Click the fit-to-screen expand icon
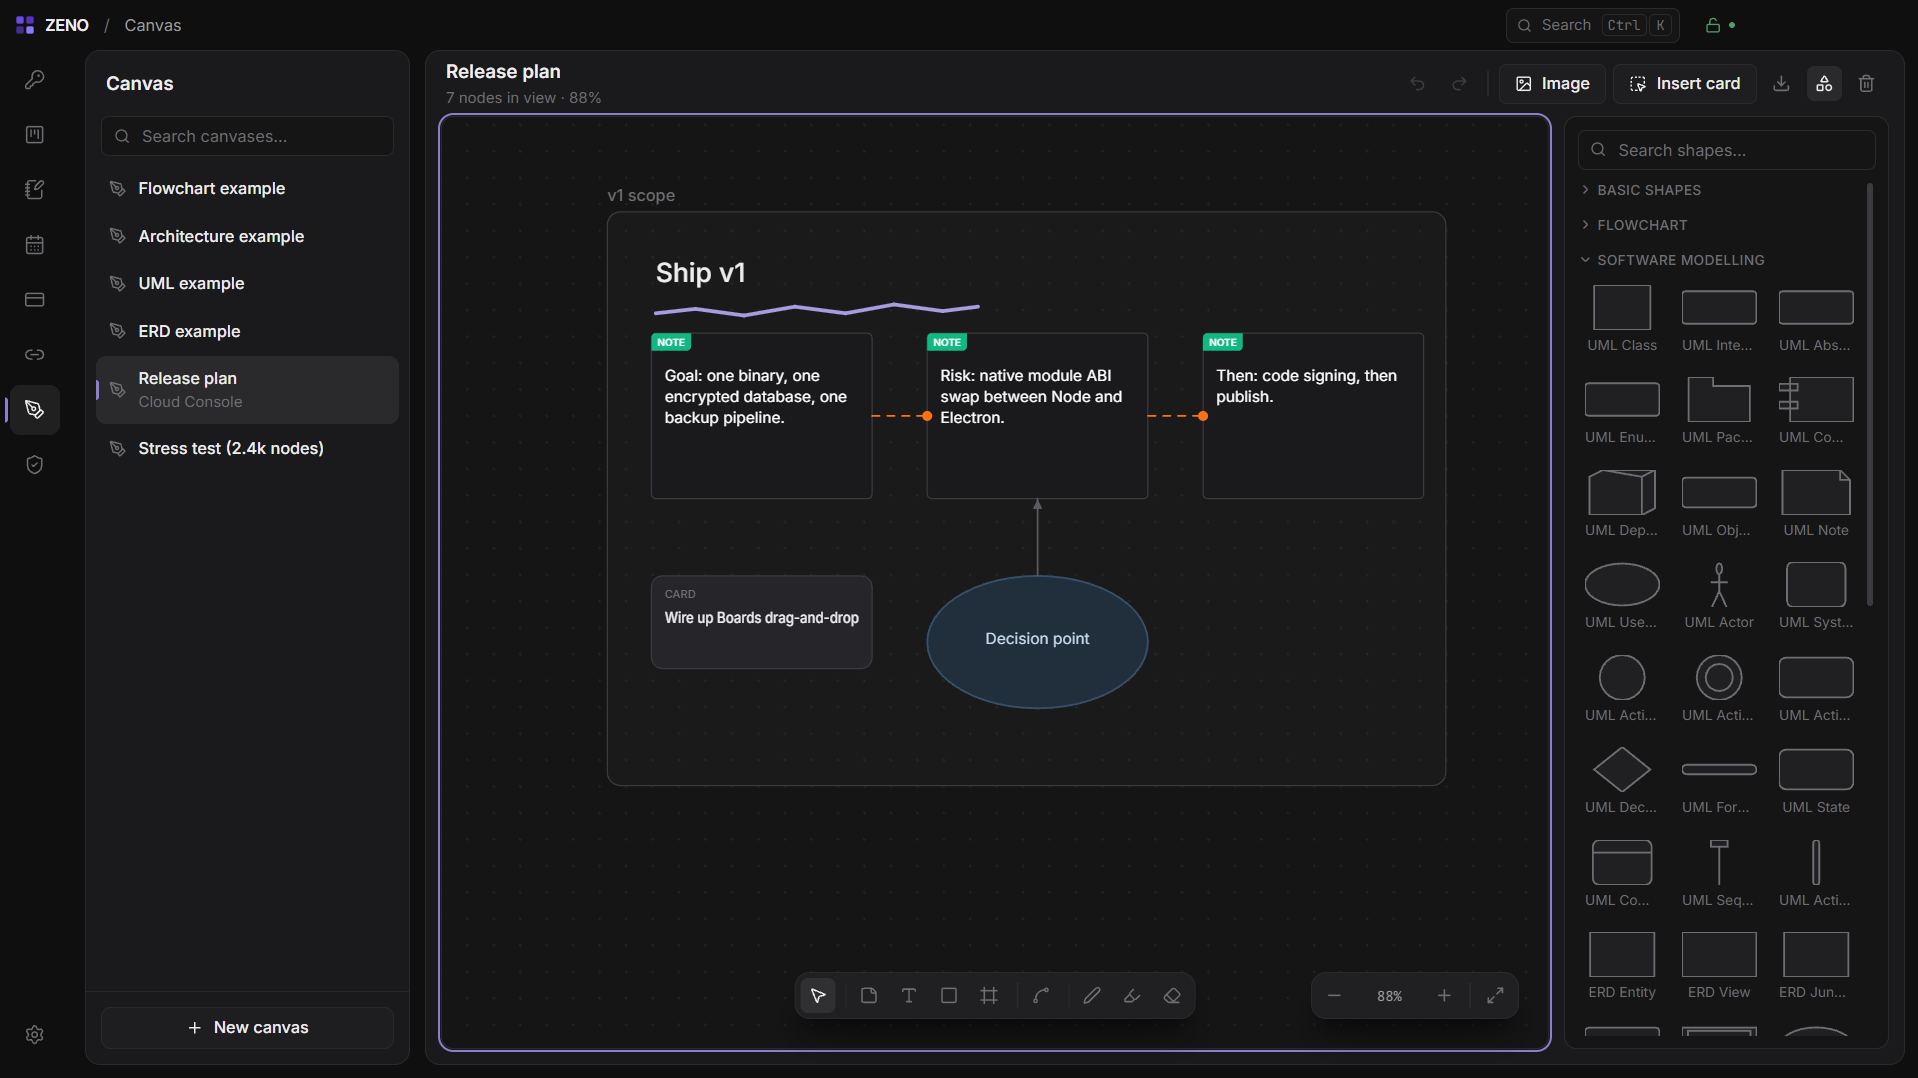Screen dimensions: 1918x1078 pos(1495,996)
